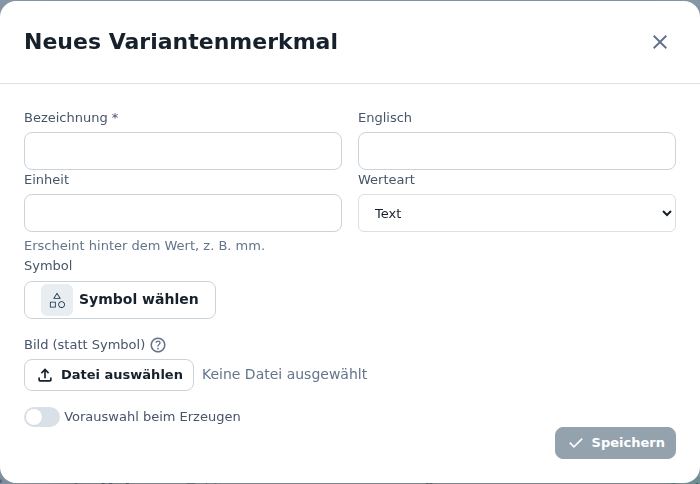
Task: Click the 'Erscheint hinter dem Wert' hint text
Action: tap(144, 246)
